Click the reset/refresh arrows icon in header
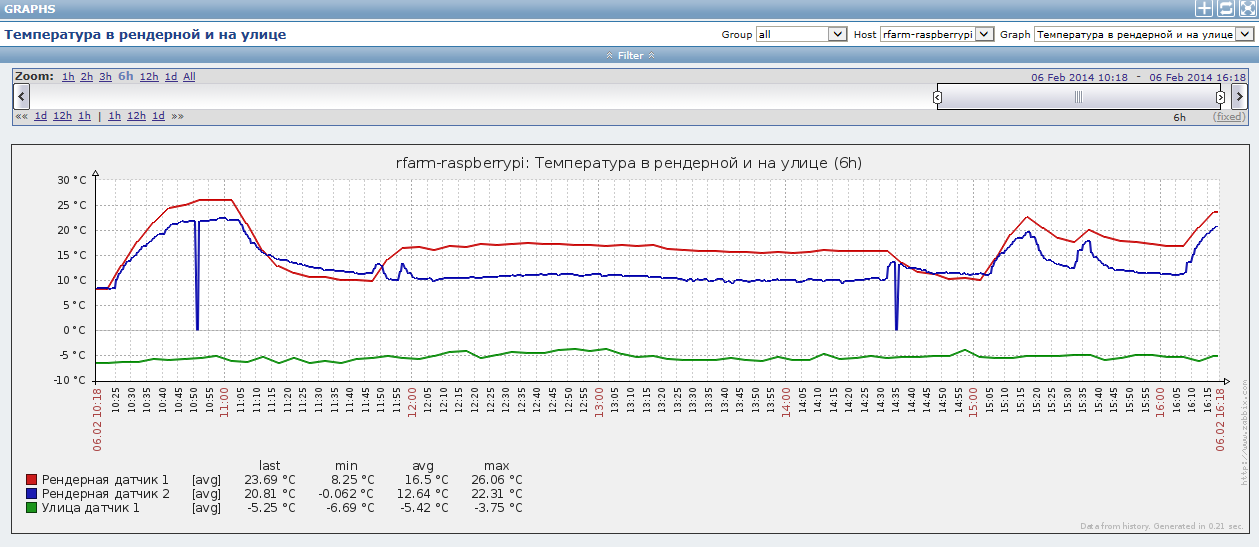 (1226, 8)
